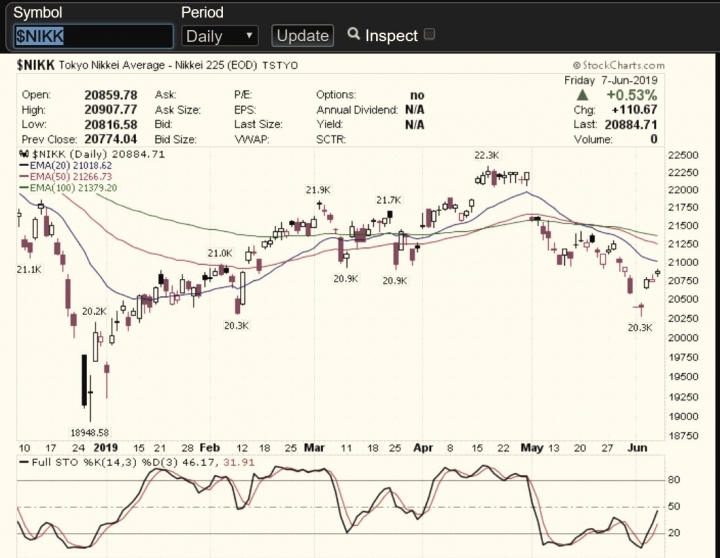Click the Open value 20859.78
The image size is (720, 558).
click(x=111, y=95)
